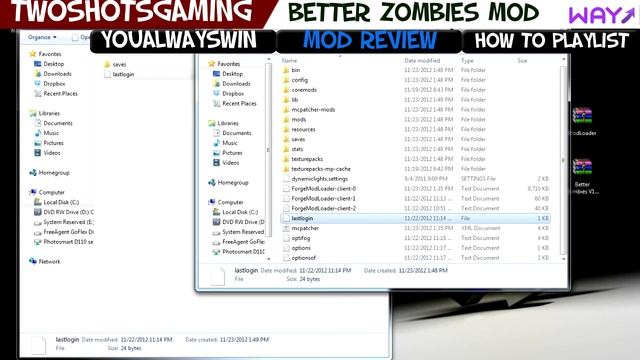This screenshot has height=360, width=640.
Task: Select Homegroup in back window sidebar
Action: (x=54, y=173)
